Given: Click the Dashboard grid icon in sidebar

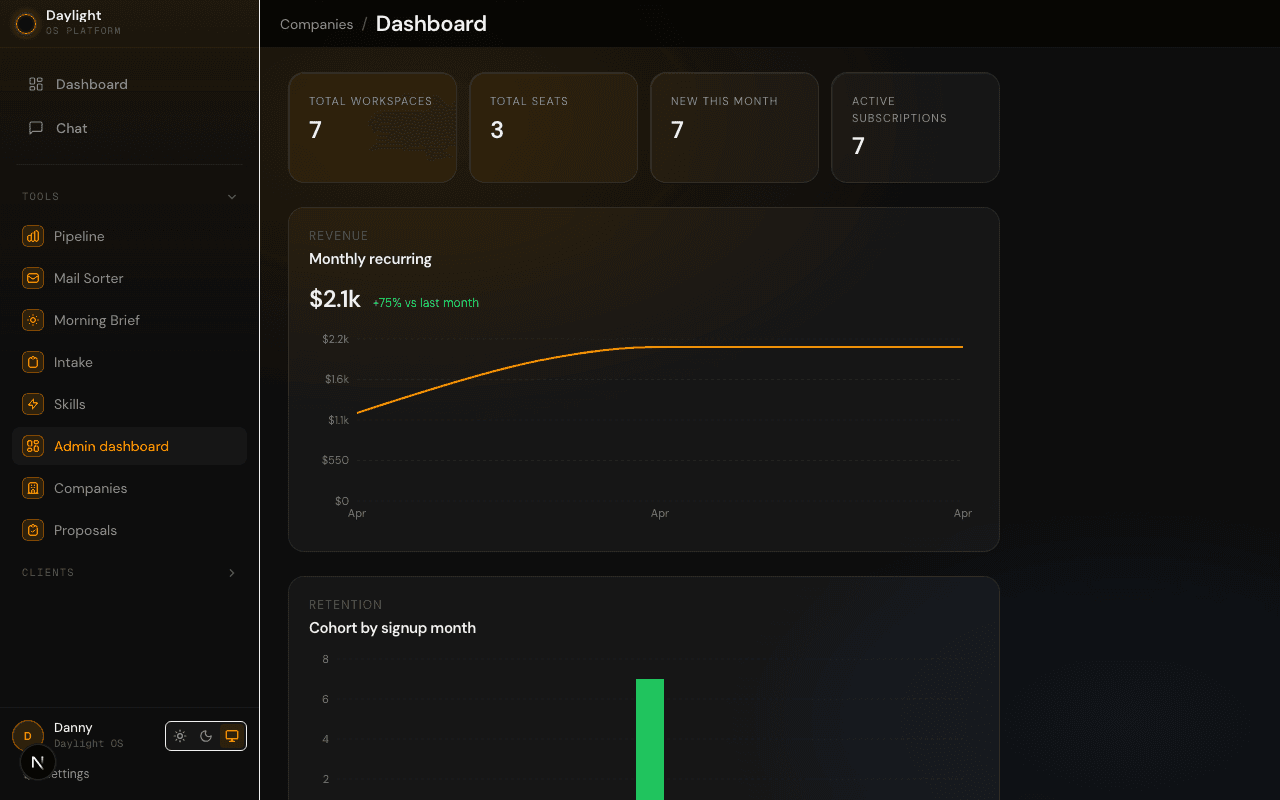Looking at the screenshot, I should tap(36, 84).
